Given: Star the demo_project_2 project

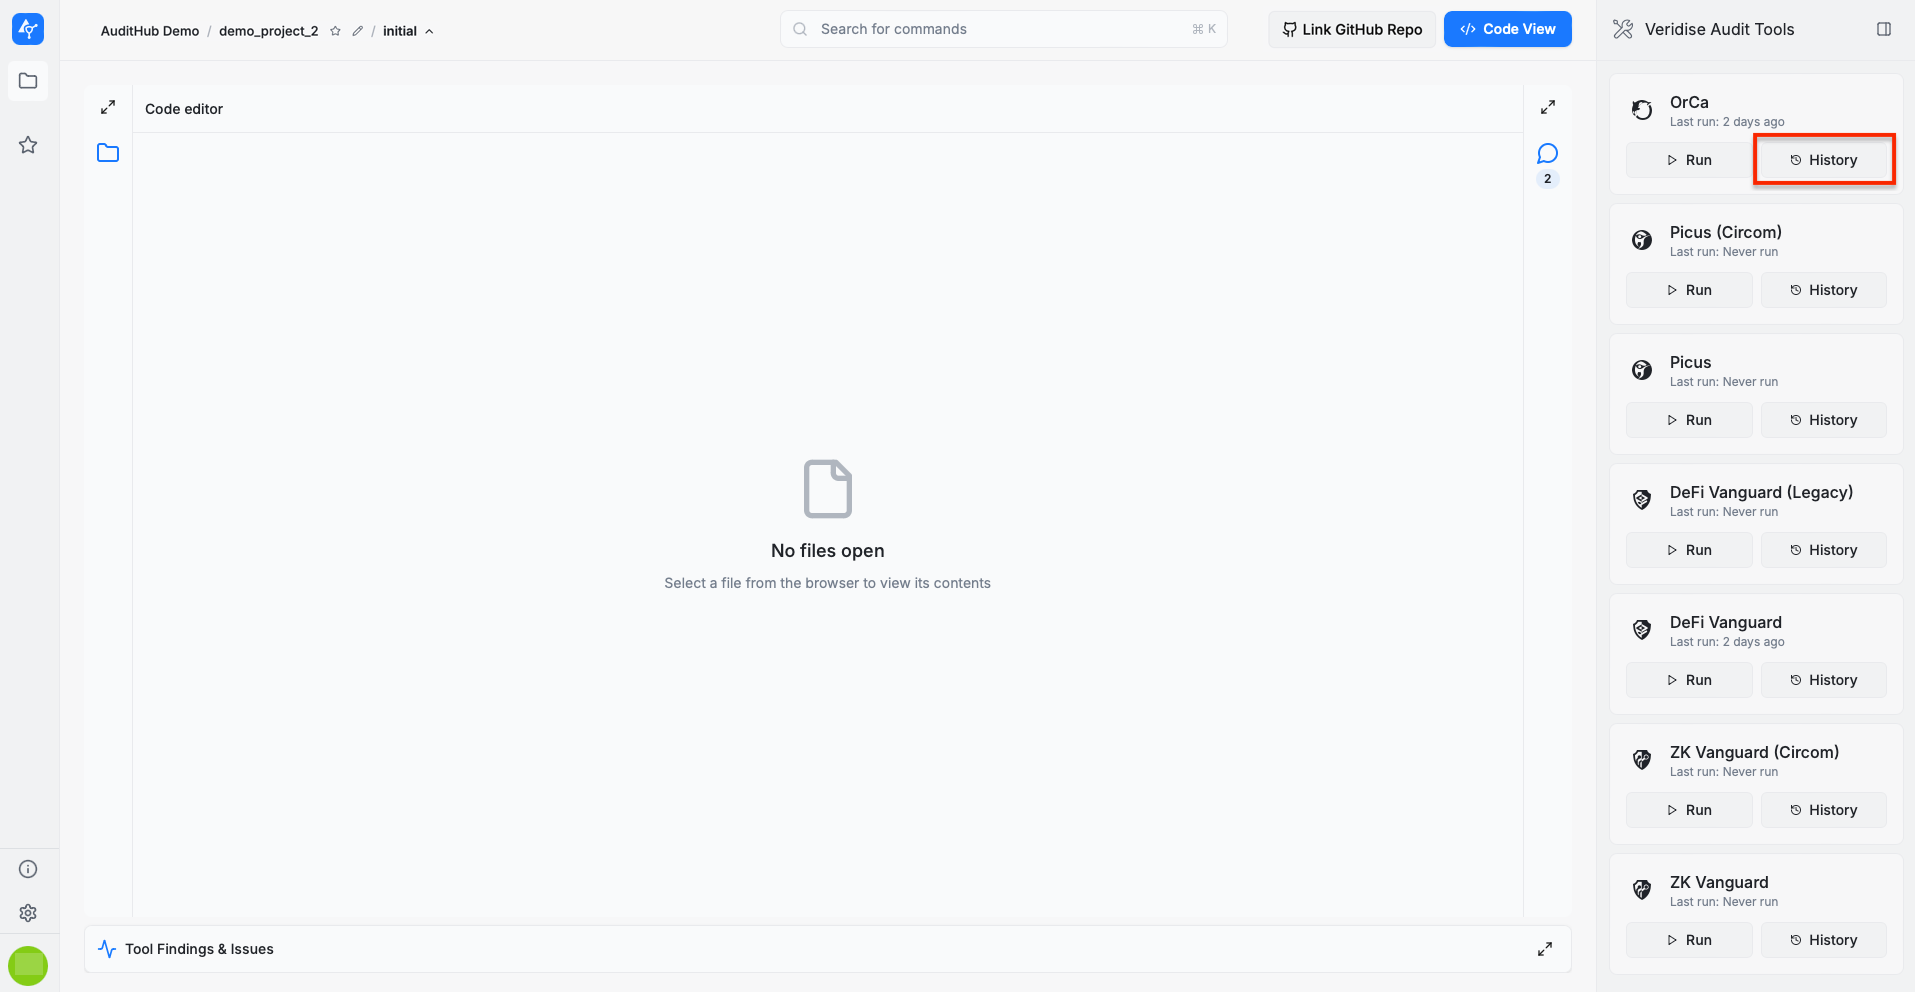Looking at the screenshot, I should [336, 31].
